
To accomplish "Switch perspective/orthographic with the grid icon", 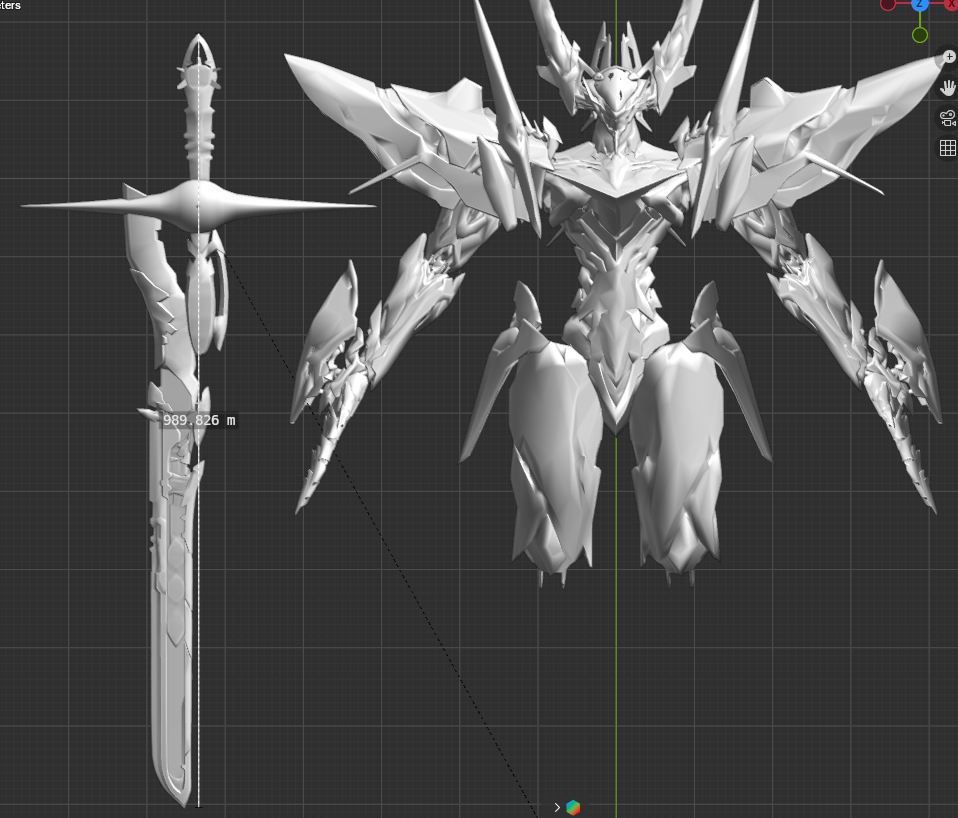I will (948, 148).
